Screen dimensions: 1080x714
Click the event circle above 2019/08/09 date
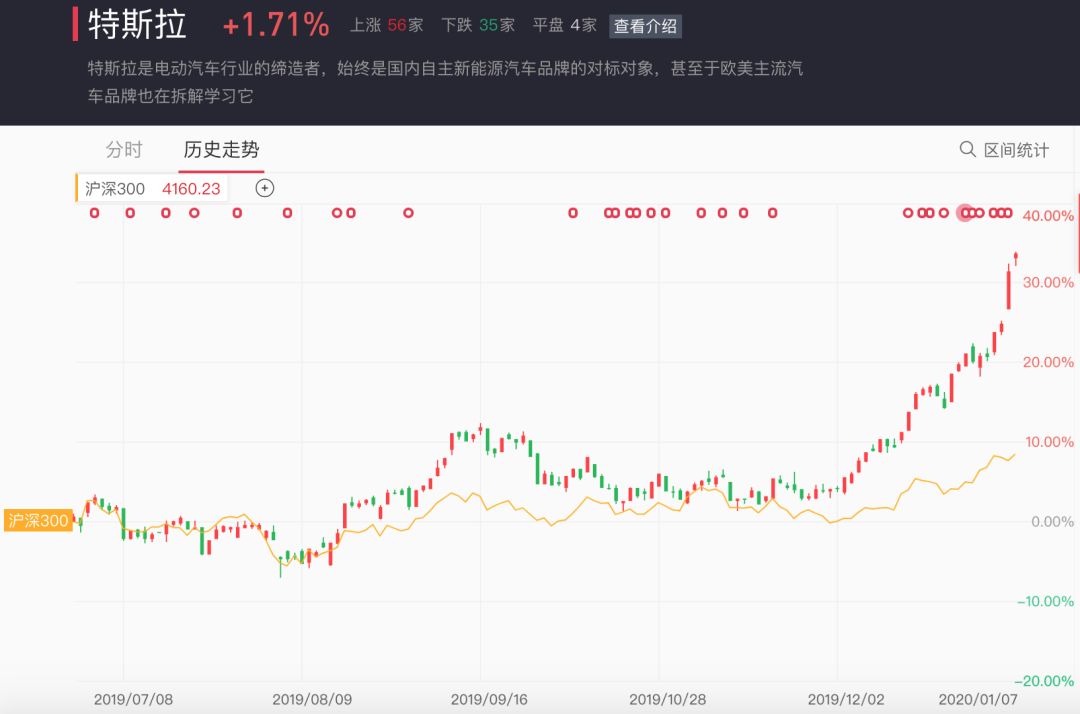pos(287,212)
